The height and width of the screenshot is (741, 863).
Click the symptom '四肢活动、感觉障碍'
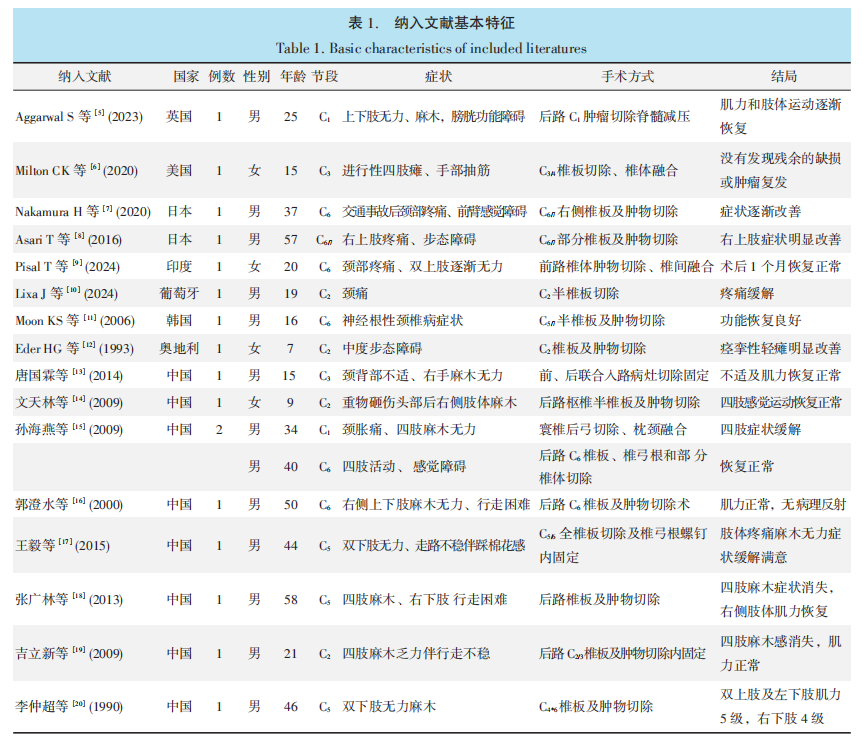click(404, 466)
